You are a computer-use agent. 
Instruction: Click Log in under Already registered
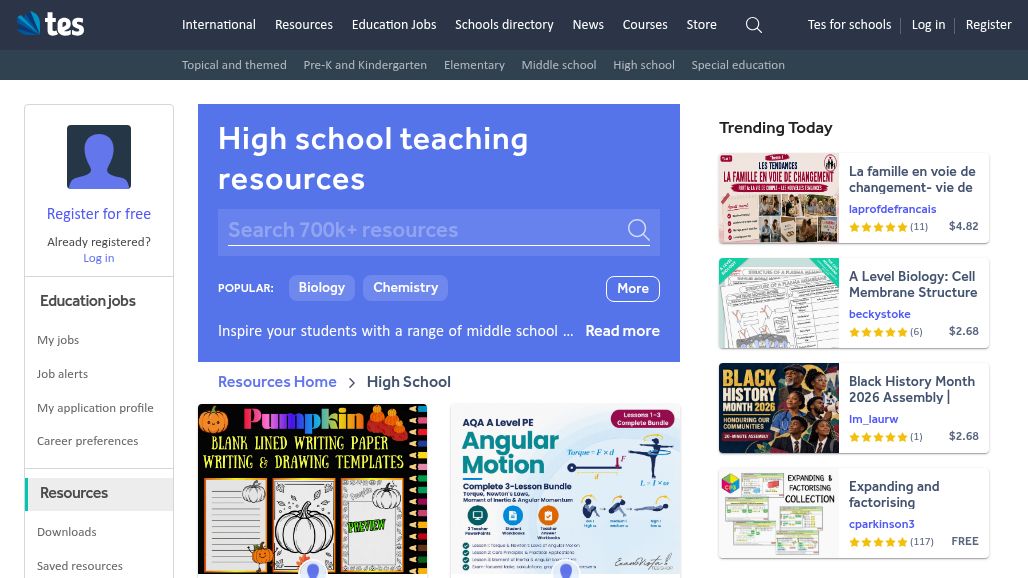pyautogui.click(x=99, y=258)
